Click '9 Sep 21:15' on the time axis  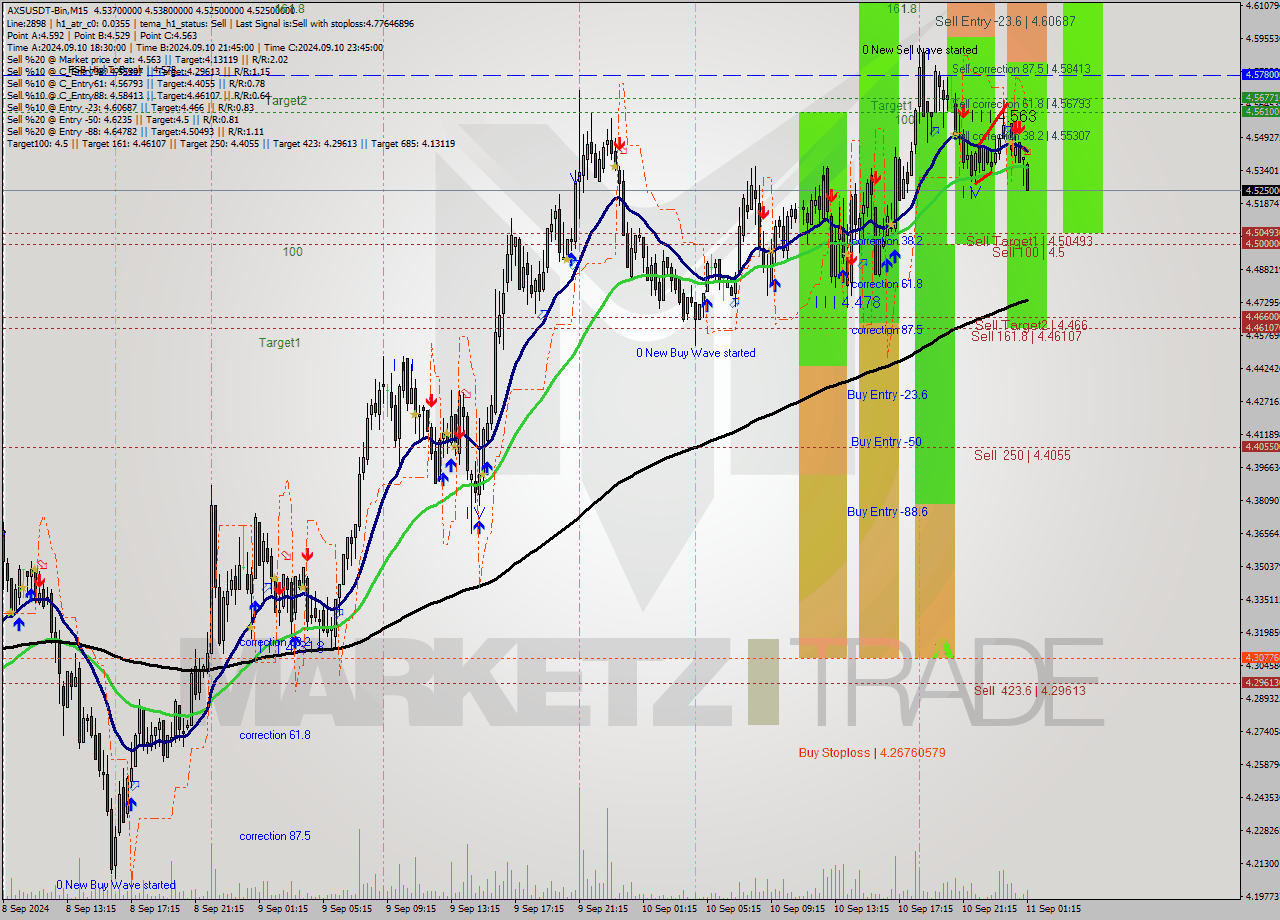point(605,909)
